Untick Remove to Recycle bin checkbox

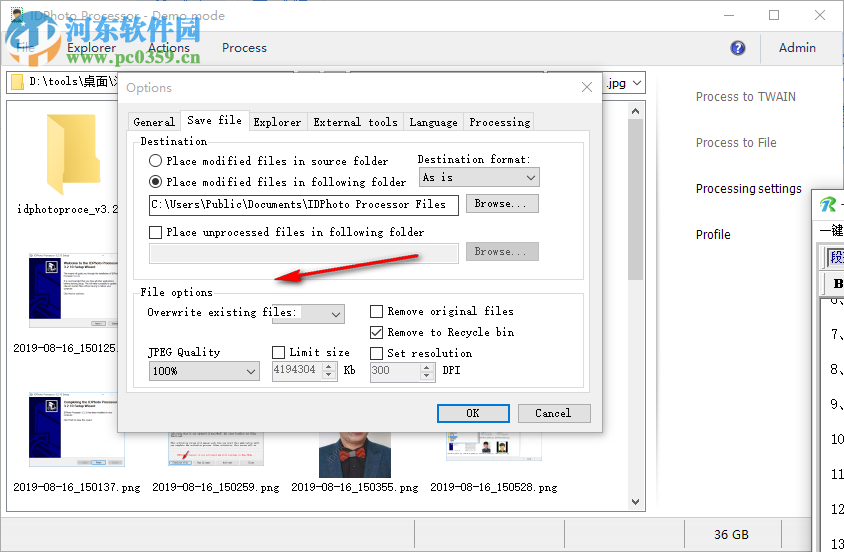(x=377, y=332)
